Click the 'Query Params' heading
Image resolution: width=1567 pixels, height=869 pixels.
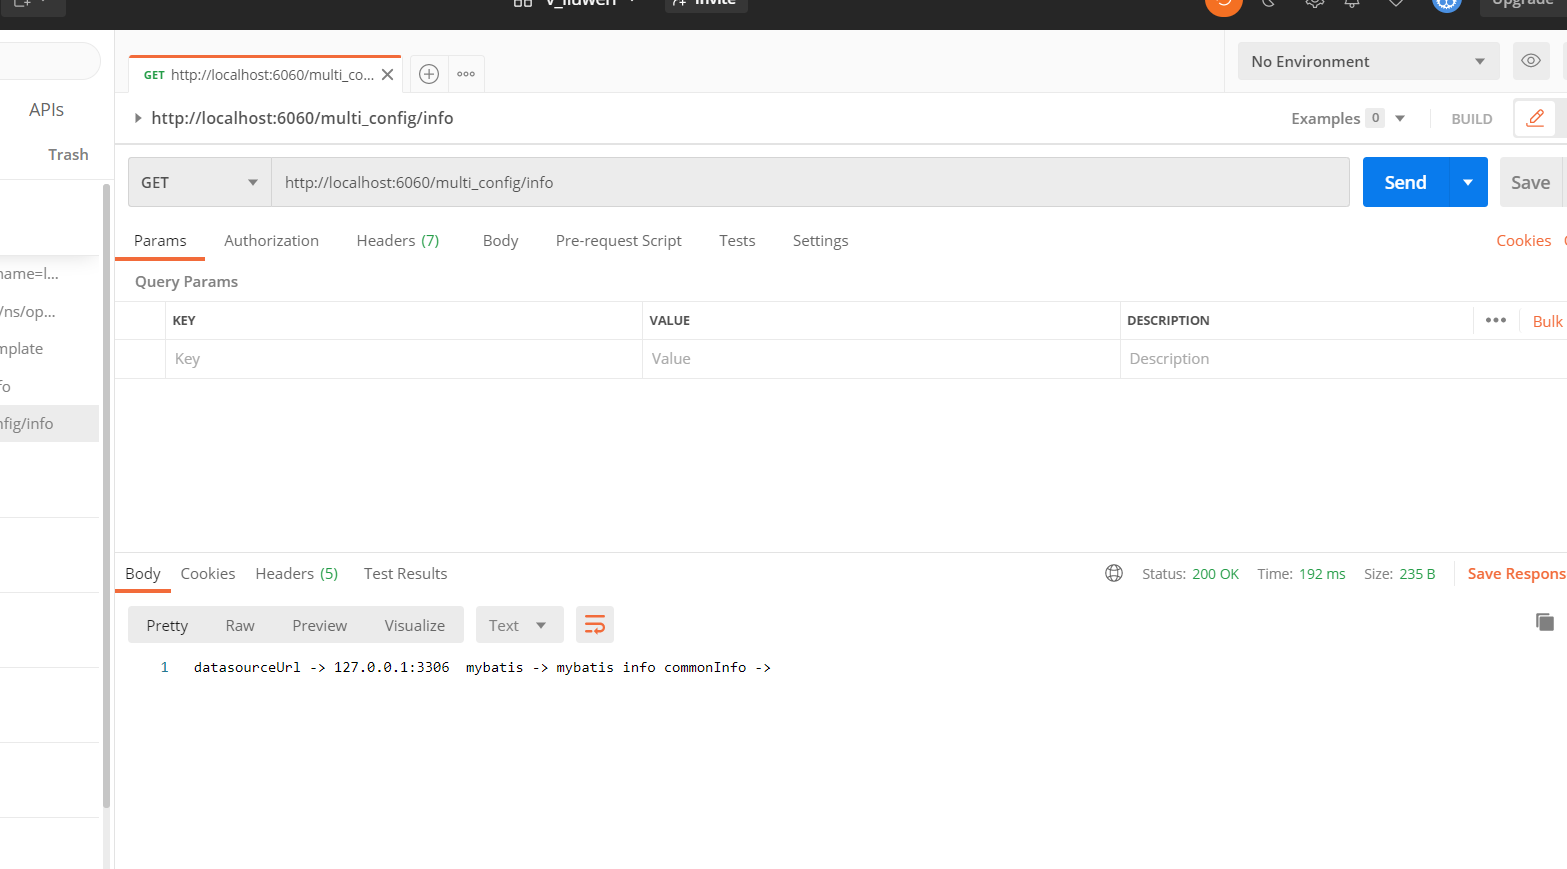pyautogui.click(x=186, y=282)
